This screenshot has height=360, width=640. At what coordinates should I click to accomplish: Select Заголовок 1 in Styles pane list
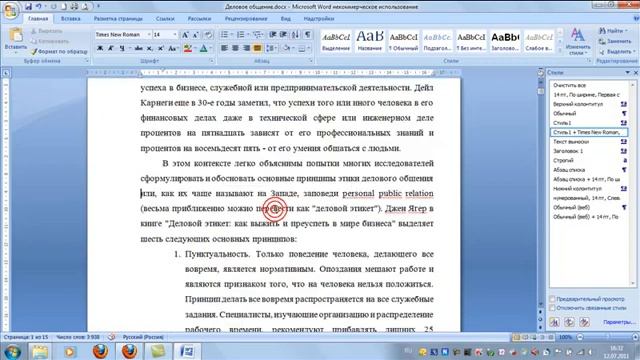click(590, 151)
